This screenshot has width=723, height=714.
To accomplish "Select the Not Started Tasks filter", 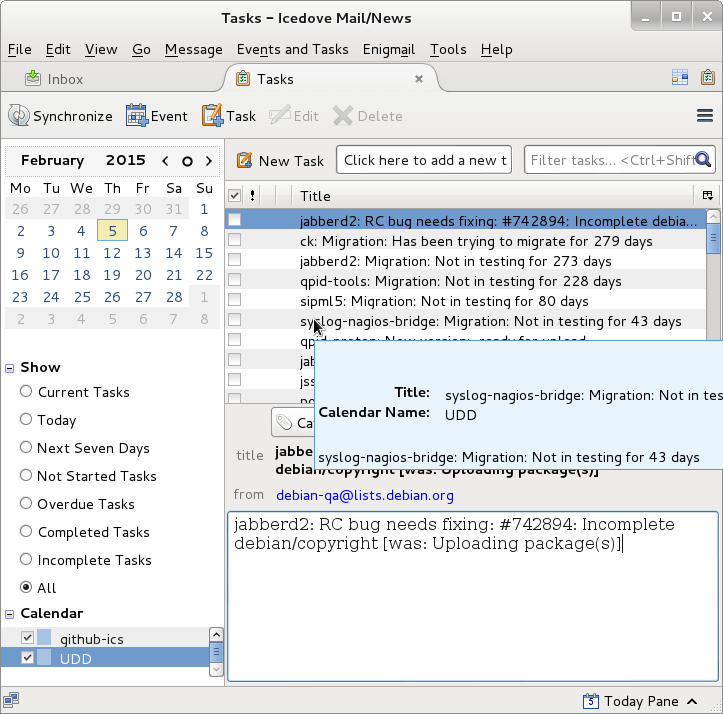I will (26, 475).
